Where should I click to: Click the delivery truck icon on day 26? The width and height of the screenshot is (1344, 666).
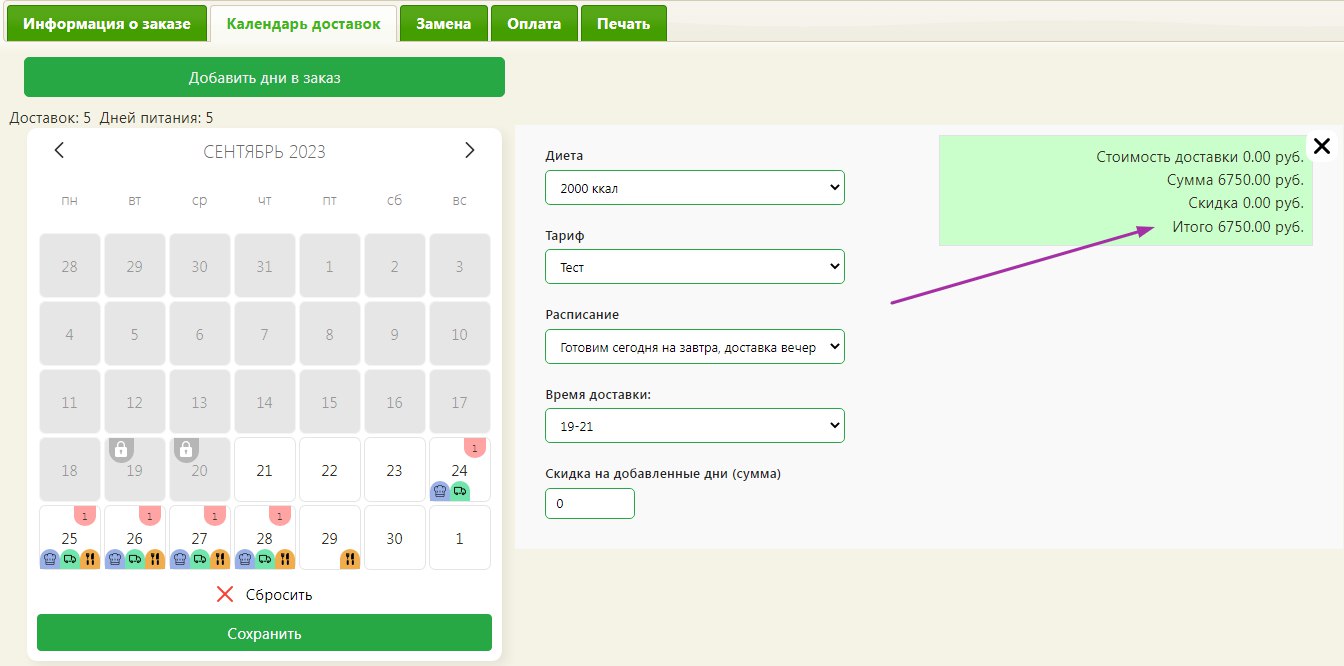pyautogui.click(x=135, y=559)
